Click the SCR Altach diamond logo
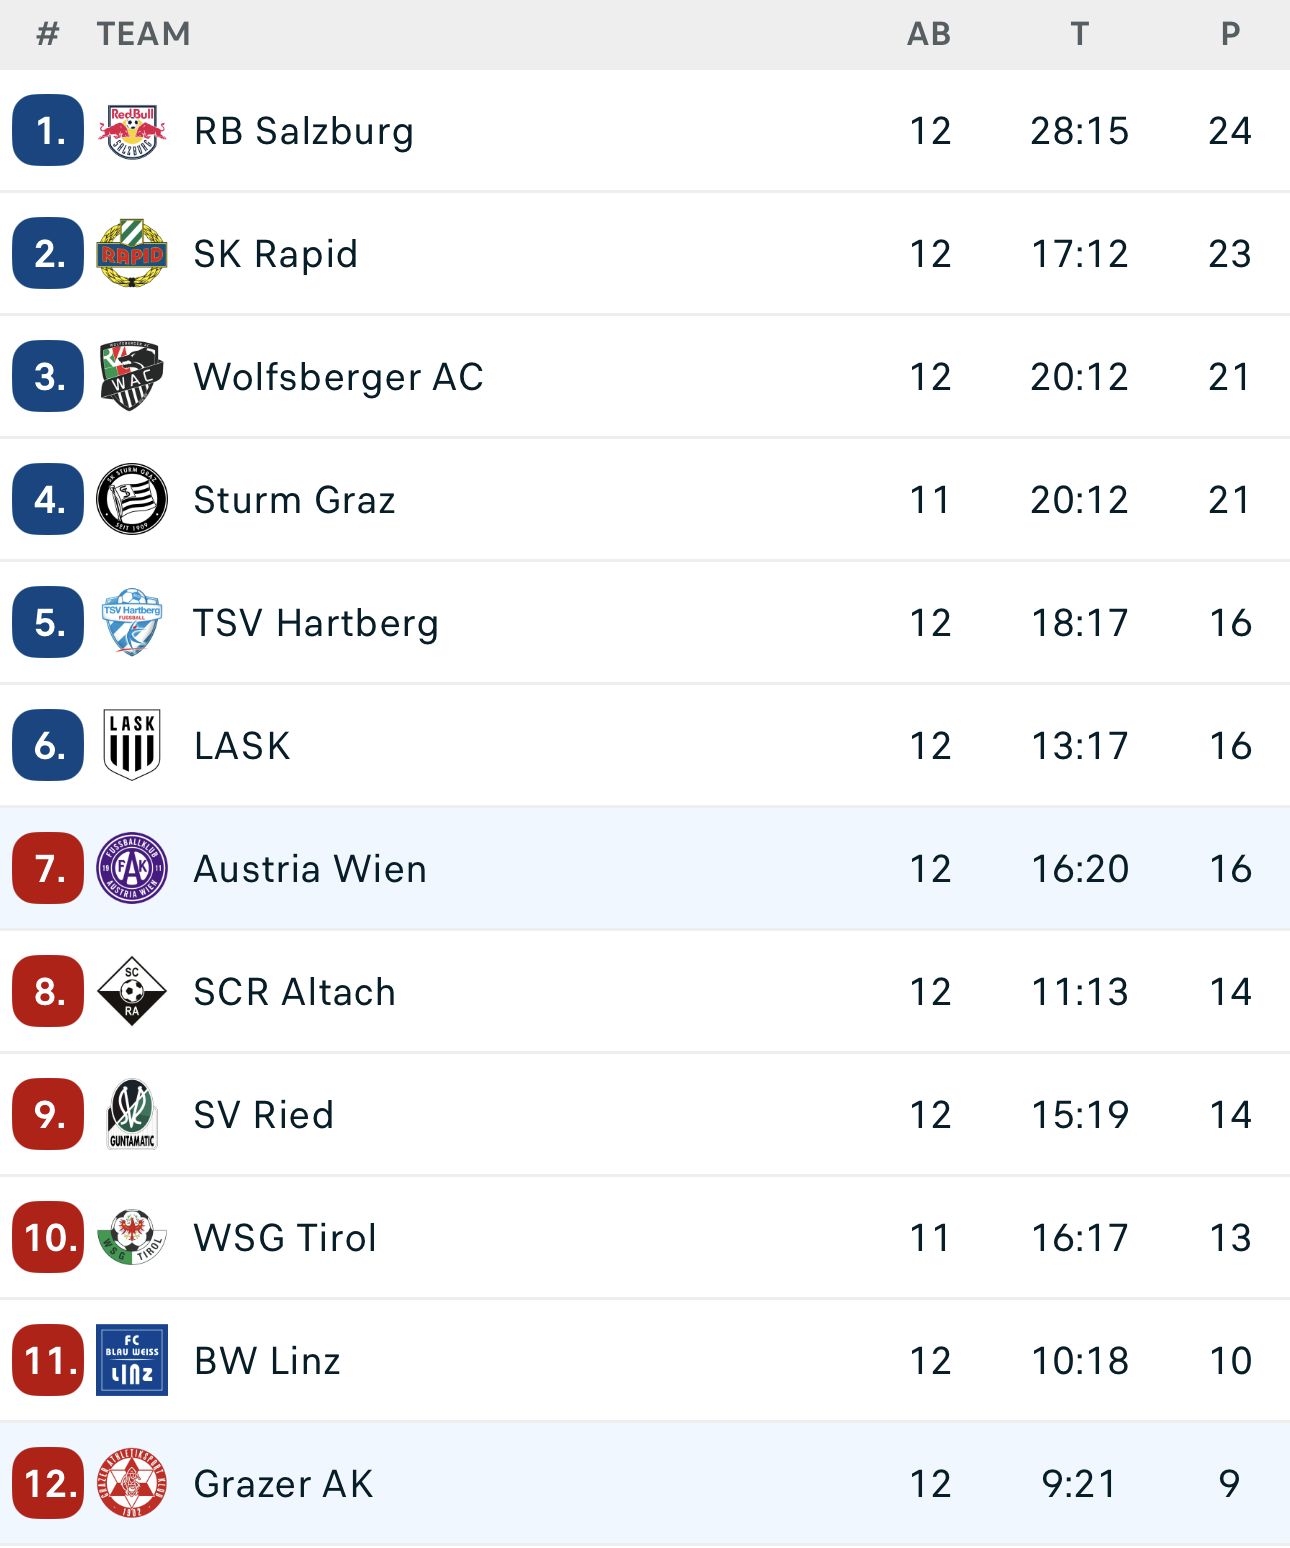This screenshot has width=1290, height=1548. 132,992
